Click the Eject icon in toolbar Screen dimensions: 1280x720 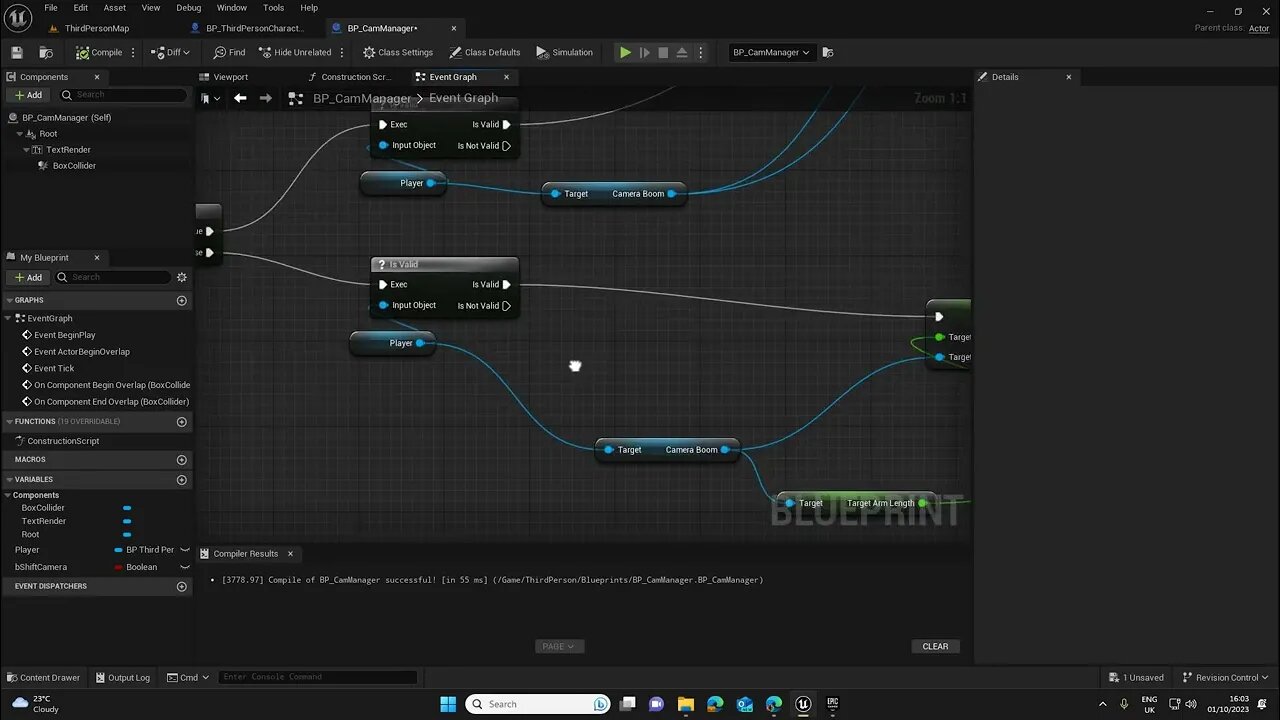[x=682, y=52]
